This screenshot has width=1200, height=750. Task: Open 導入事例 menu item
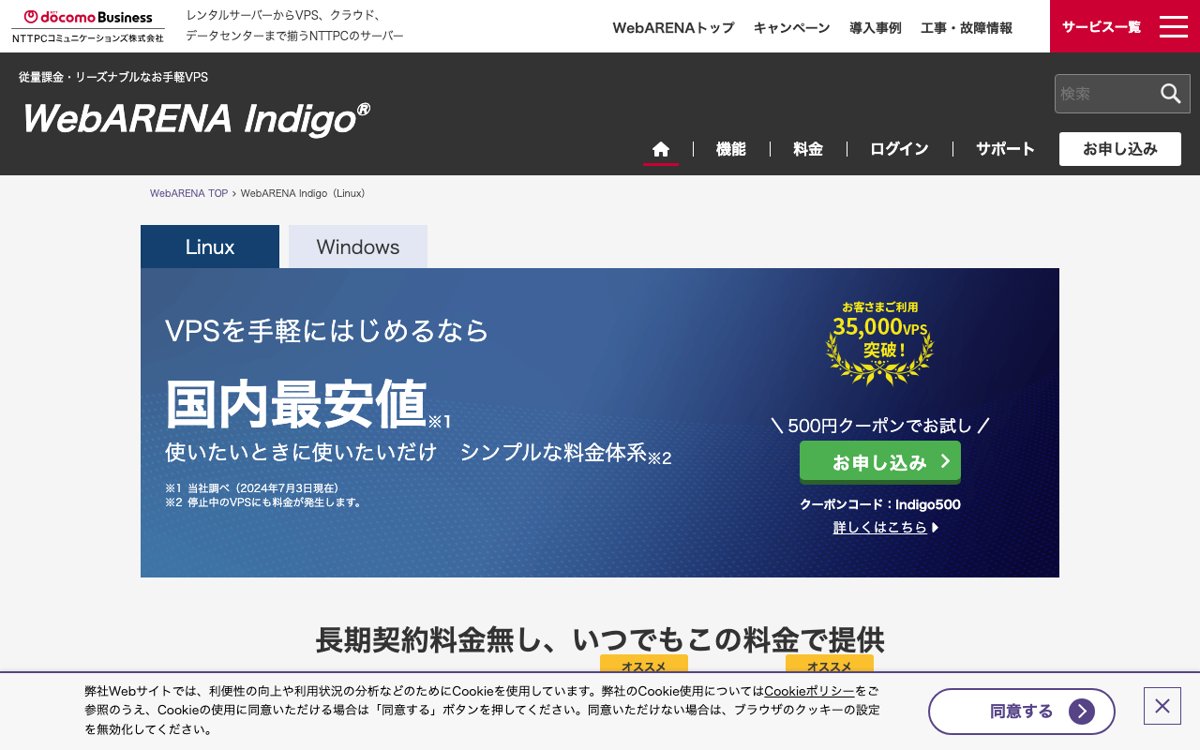tap(875, 28)
